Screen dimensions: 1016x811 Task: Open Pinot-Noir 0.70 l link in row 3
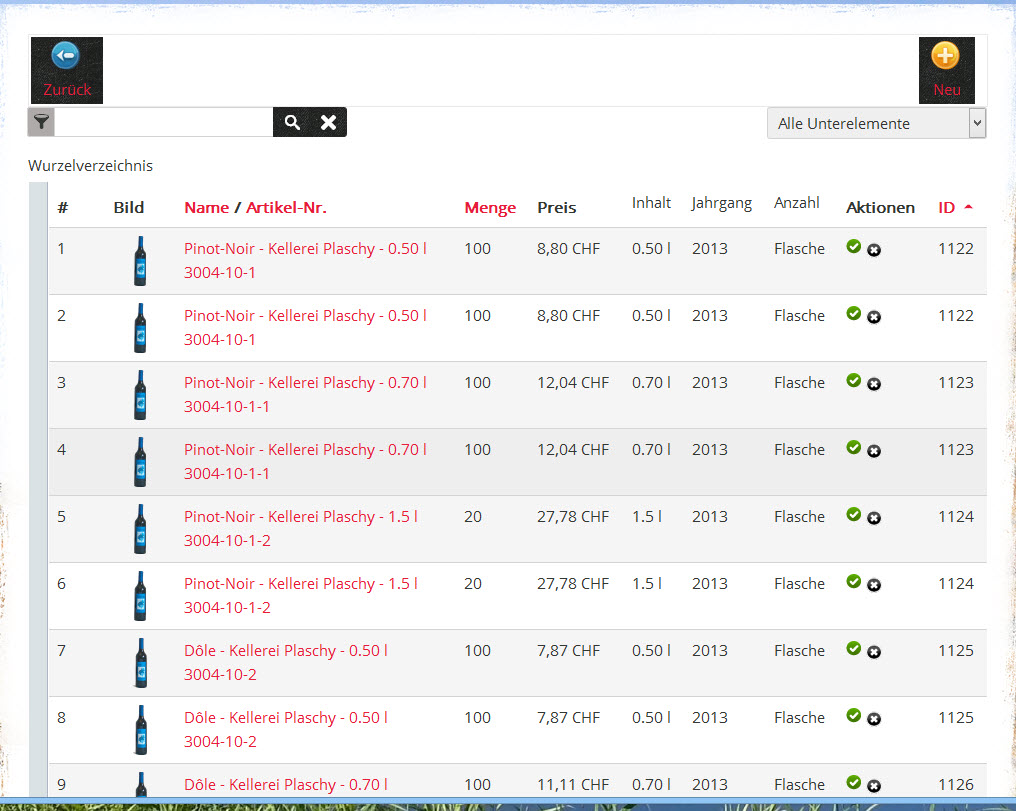(305, 383)
